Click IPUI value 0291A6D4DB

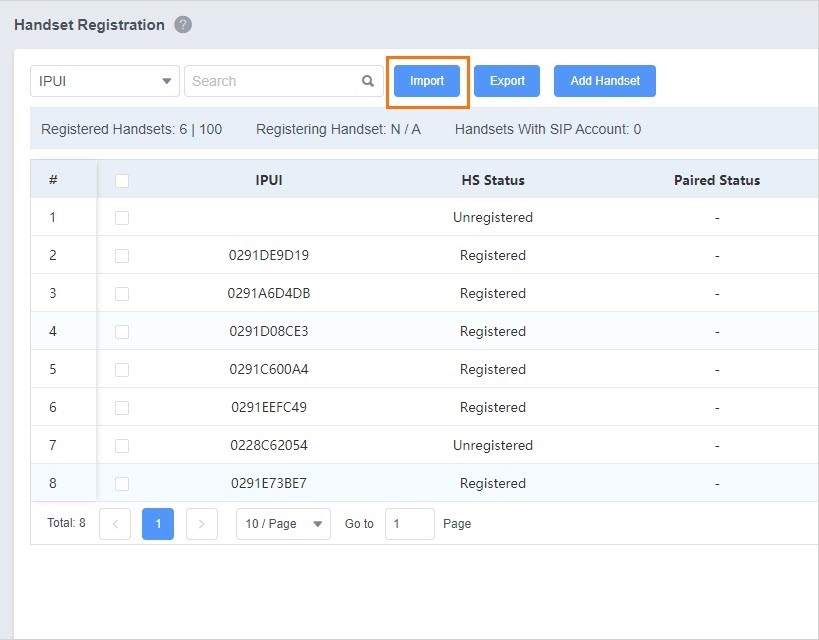point(269,294)
